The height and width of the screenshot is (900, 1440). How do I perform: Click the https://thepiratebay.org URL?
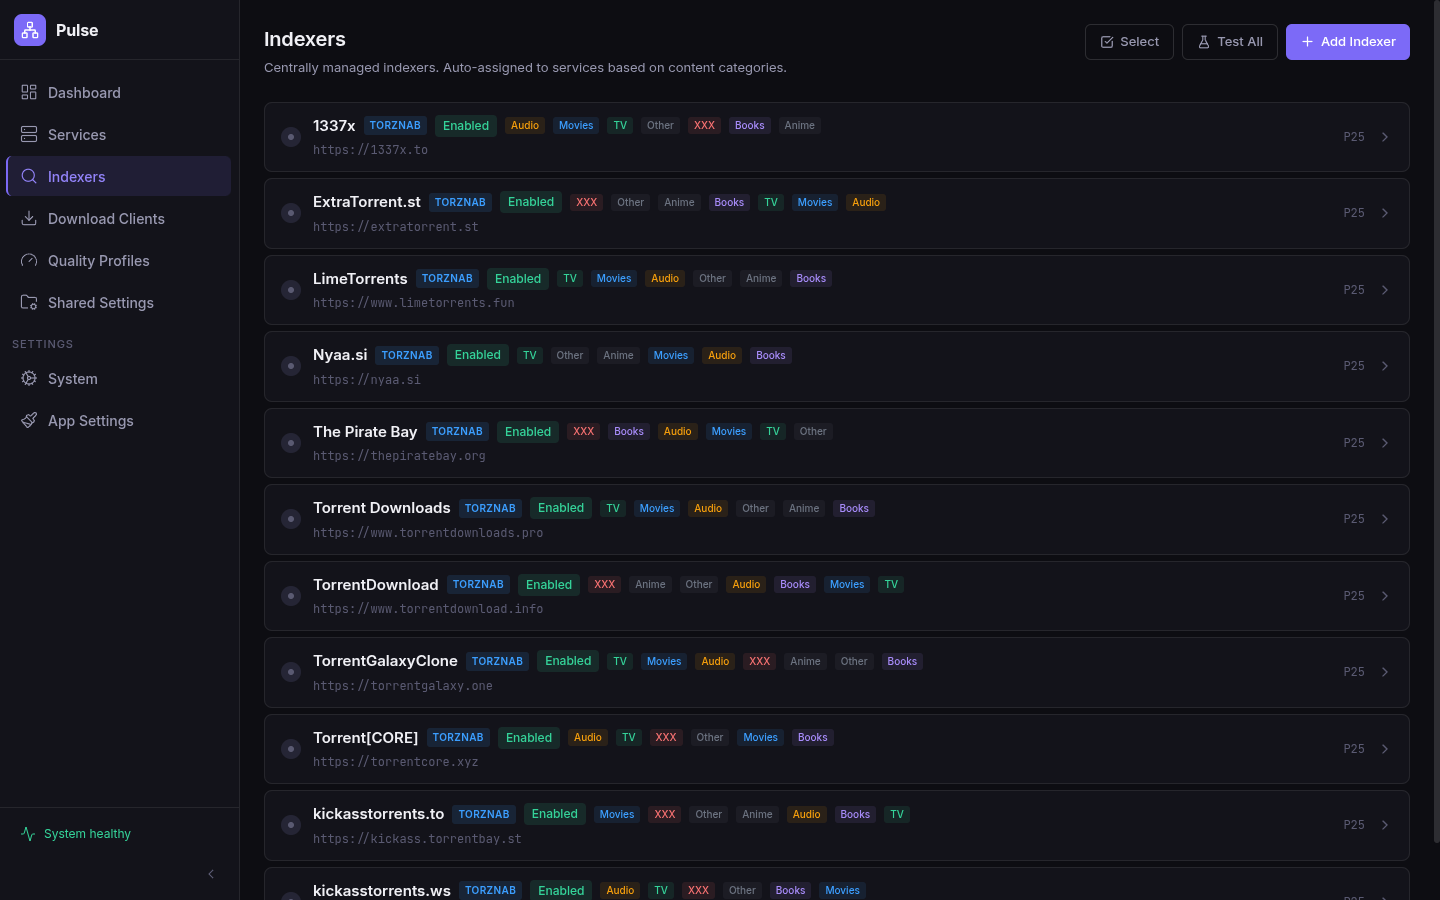click(399, 456)
